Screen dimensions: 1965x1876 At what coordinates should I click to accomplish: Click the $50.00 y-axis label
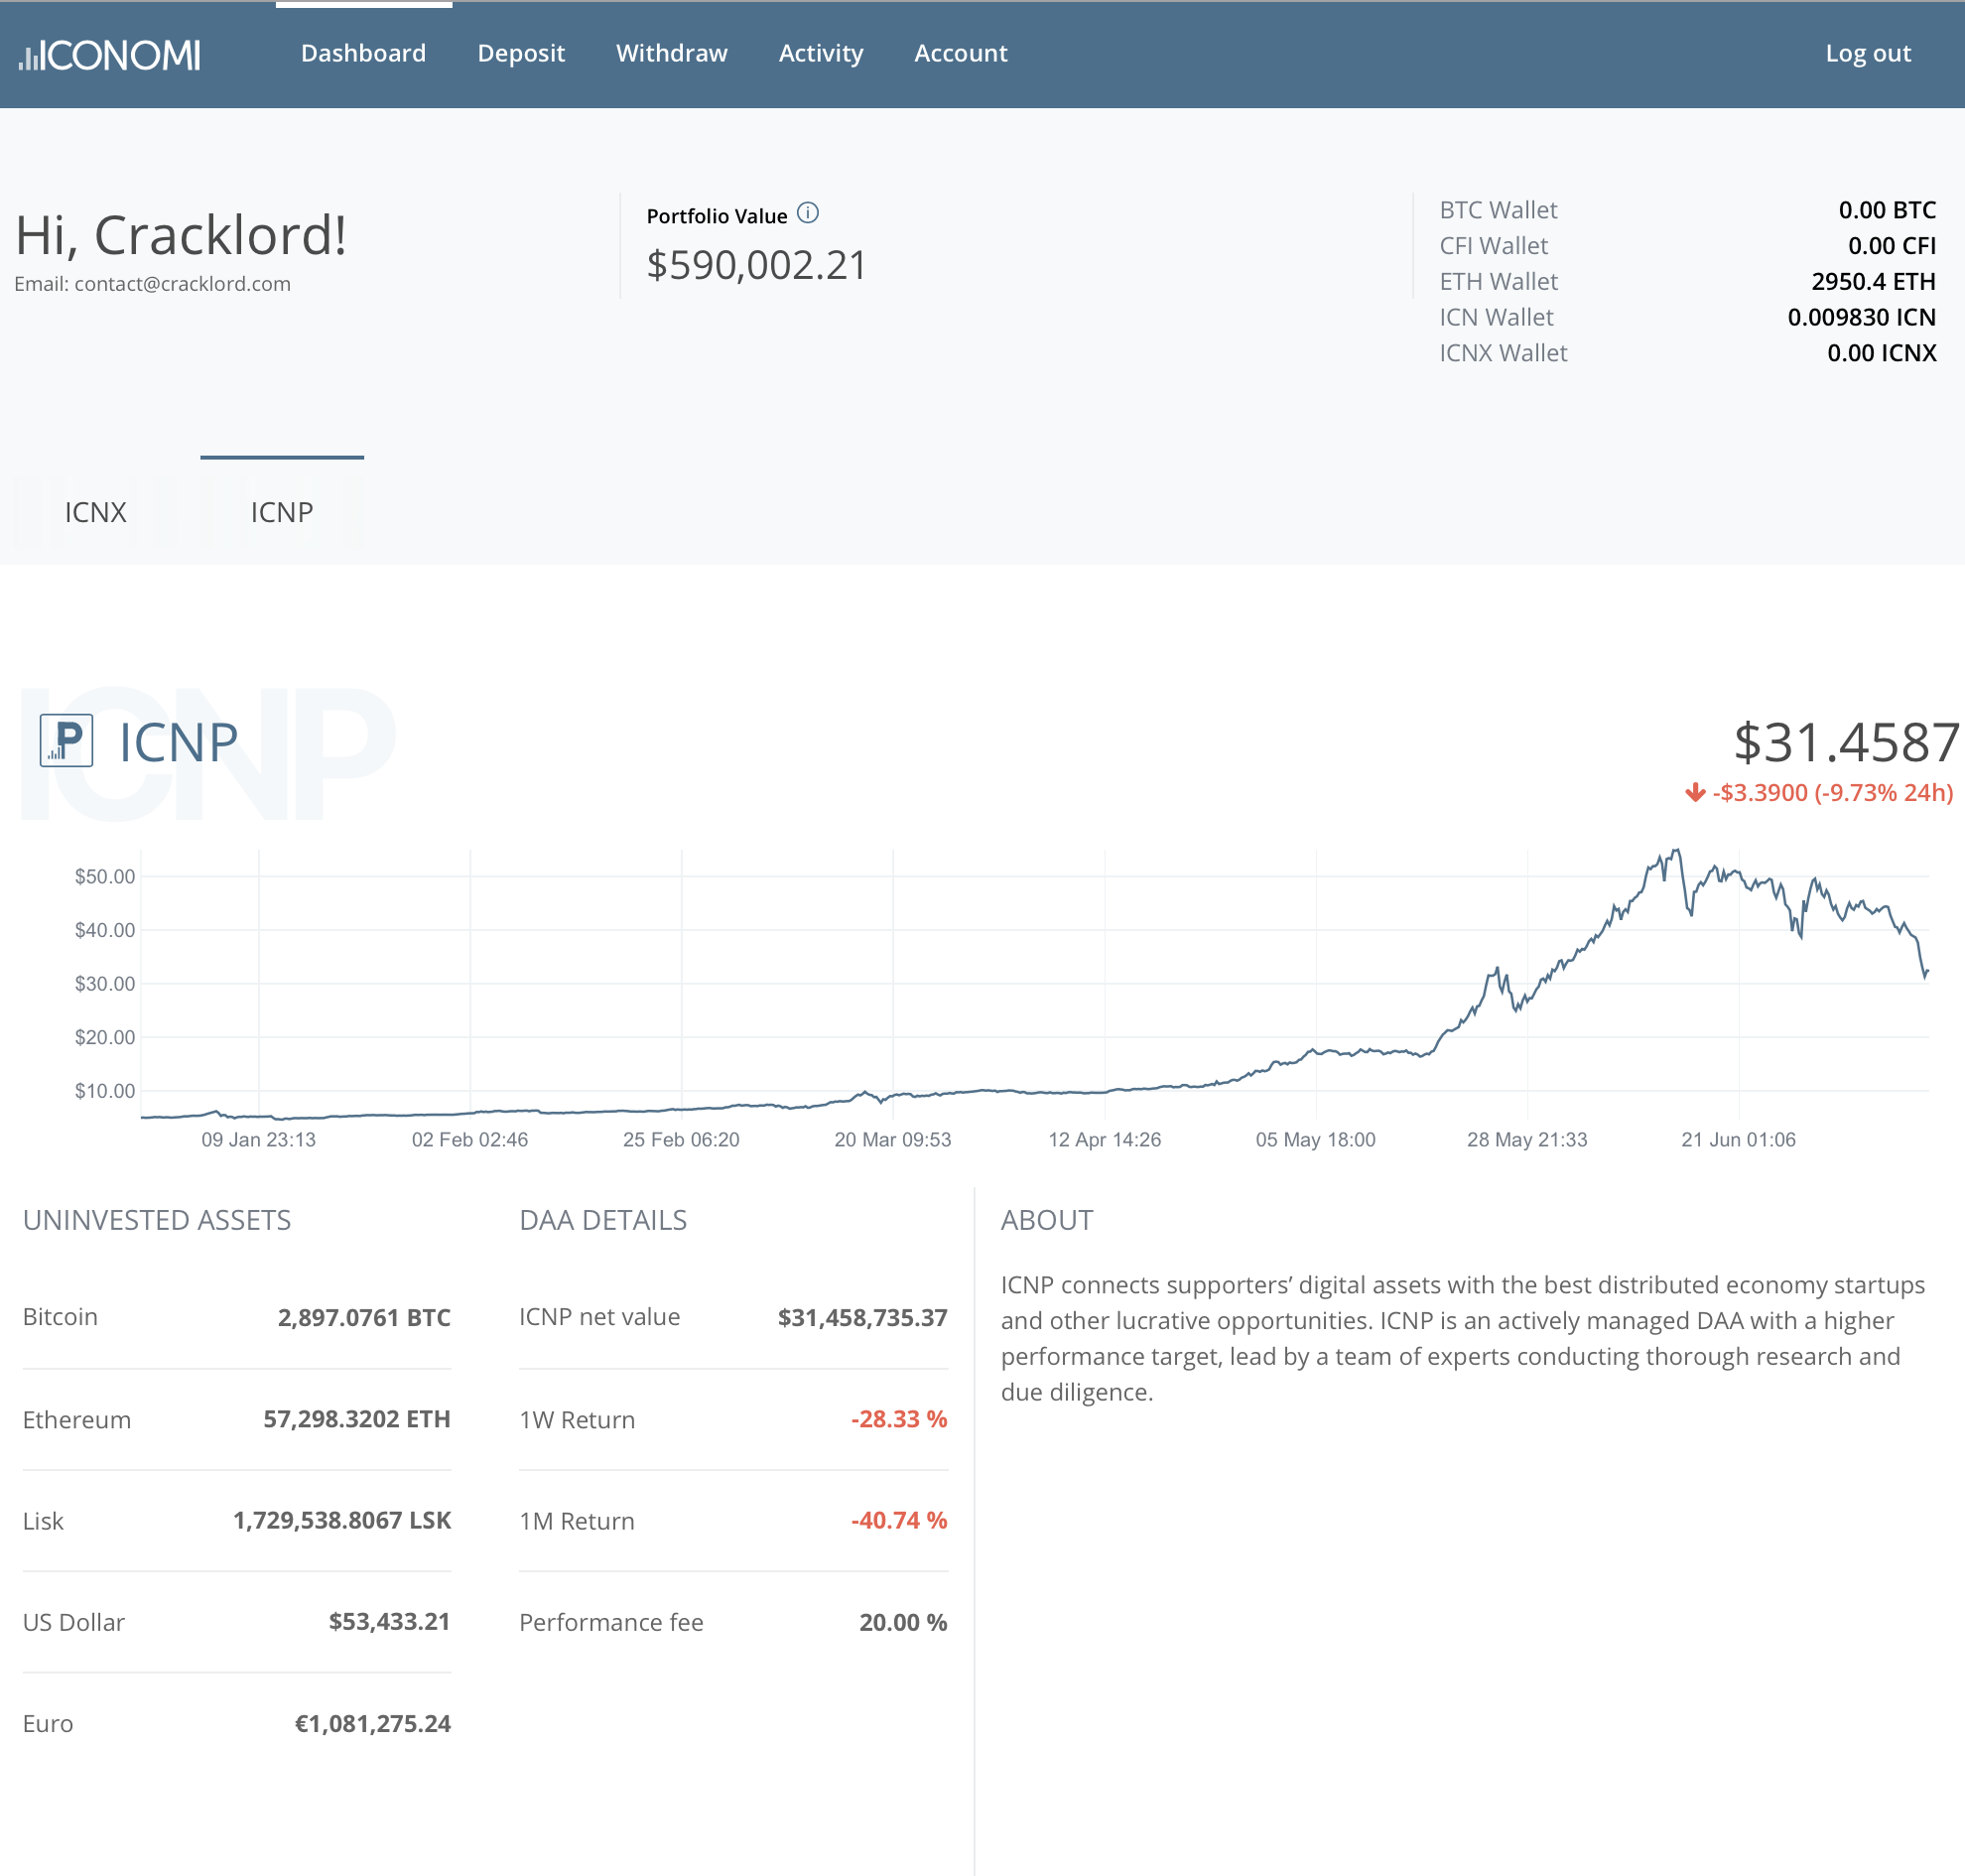tap(104, 876)
